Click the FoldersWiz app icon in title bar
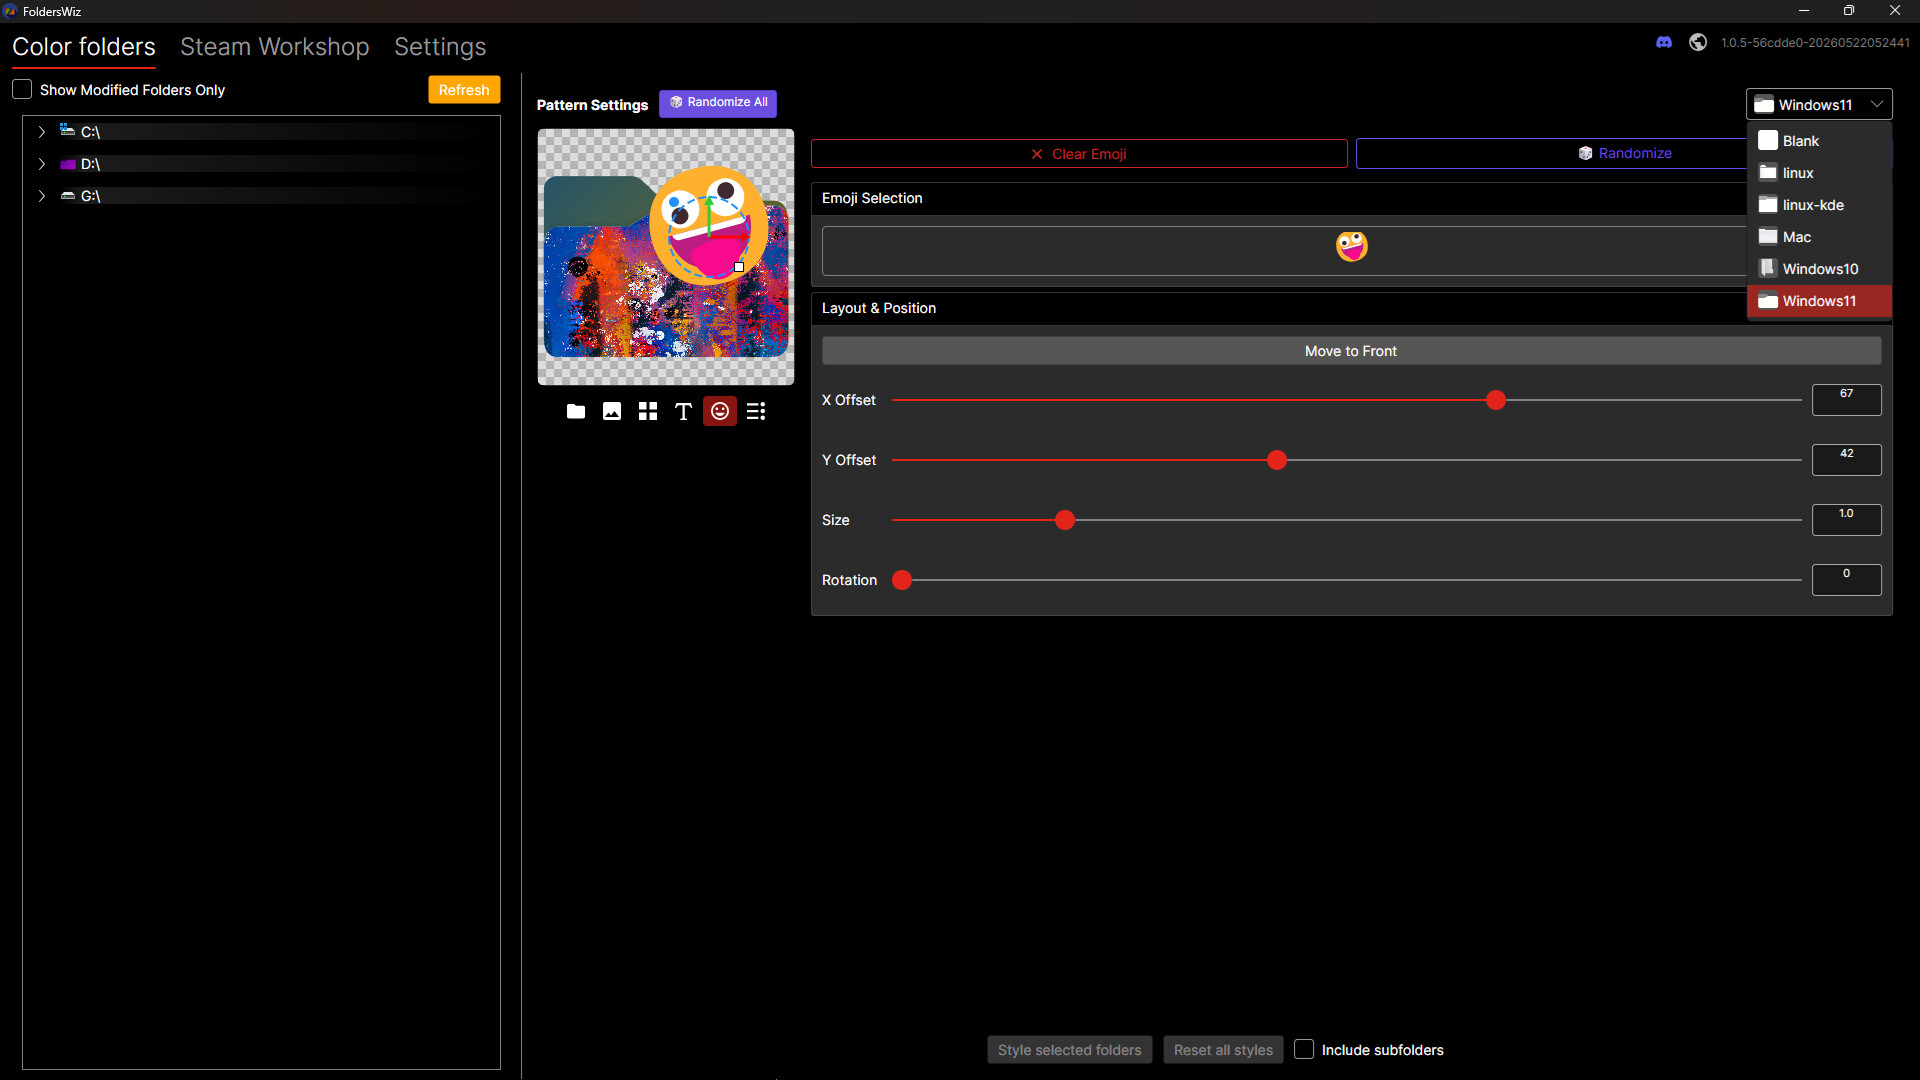Image resolution: width=1920 pixels, height=1080 pixels. [10, 11]
